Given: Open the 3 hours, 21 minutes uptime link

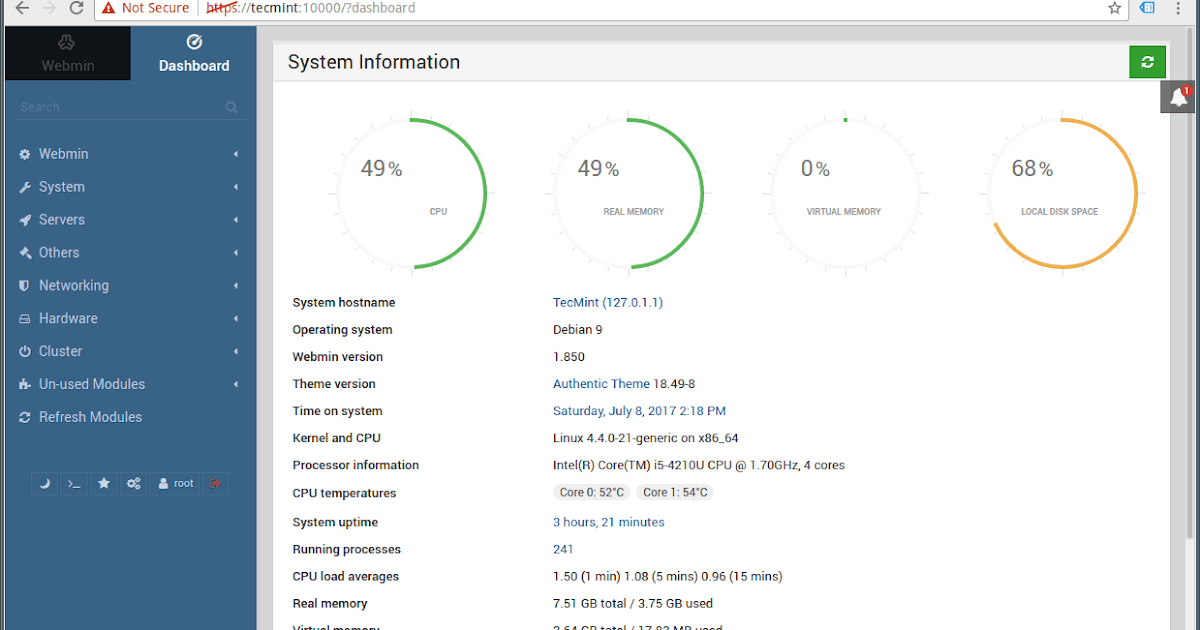Looking at the screenshot, I should click(608, 522).
